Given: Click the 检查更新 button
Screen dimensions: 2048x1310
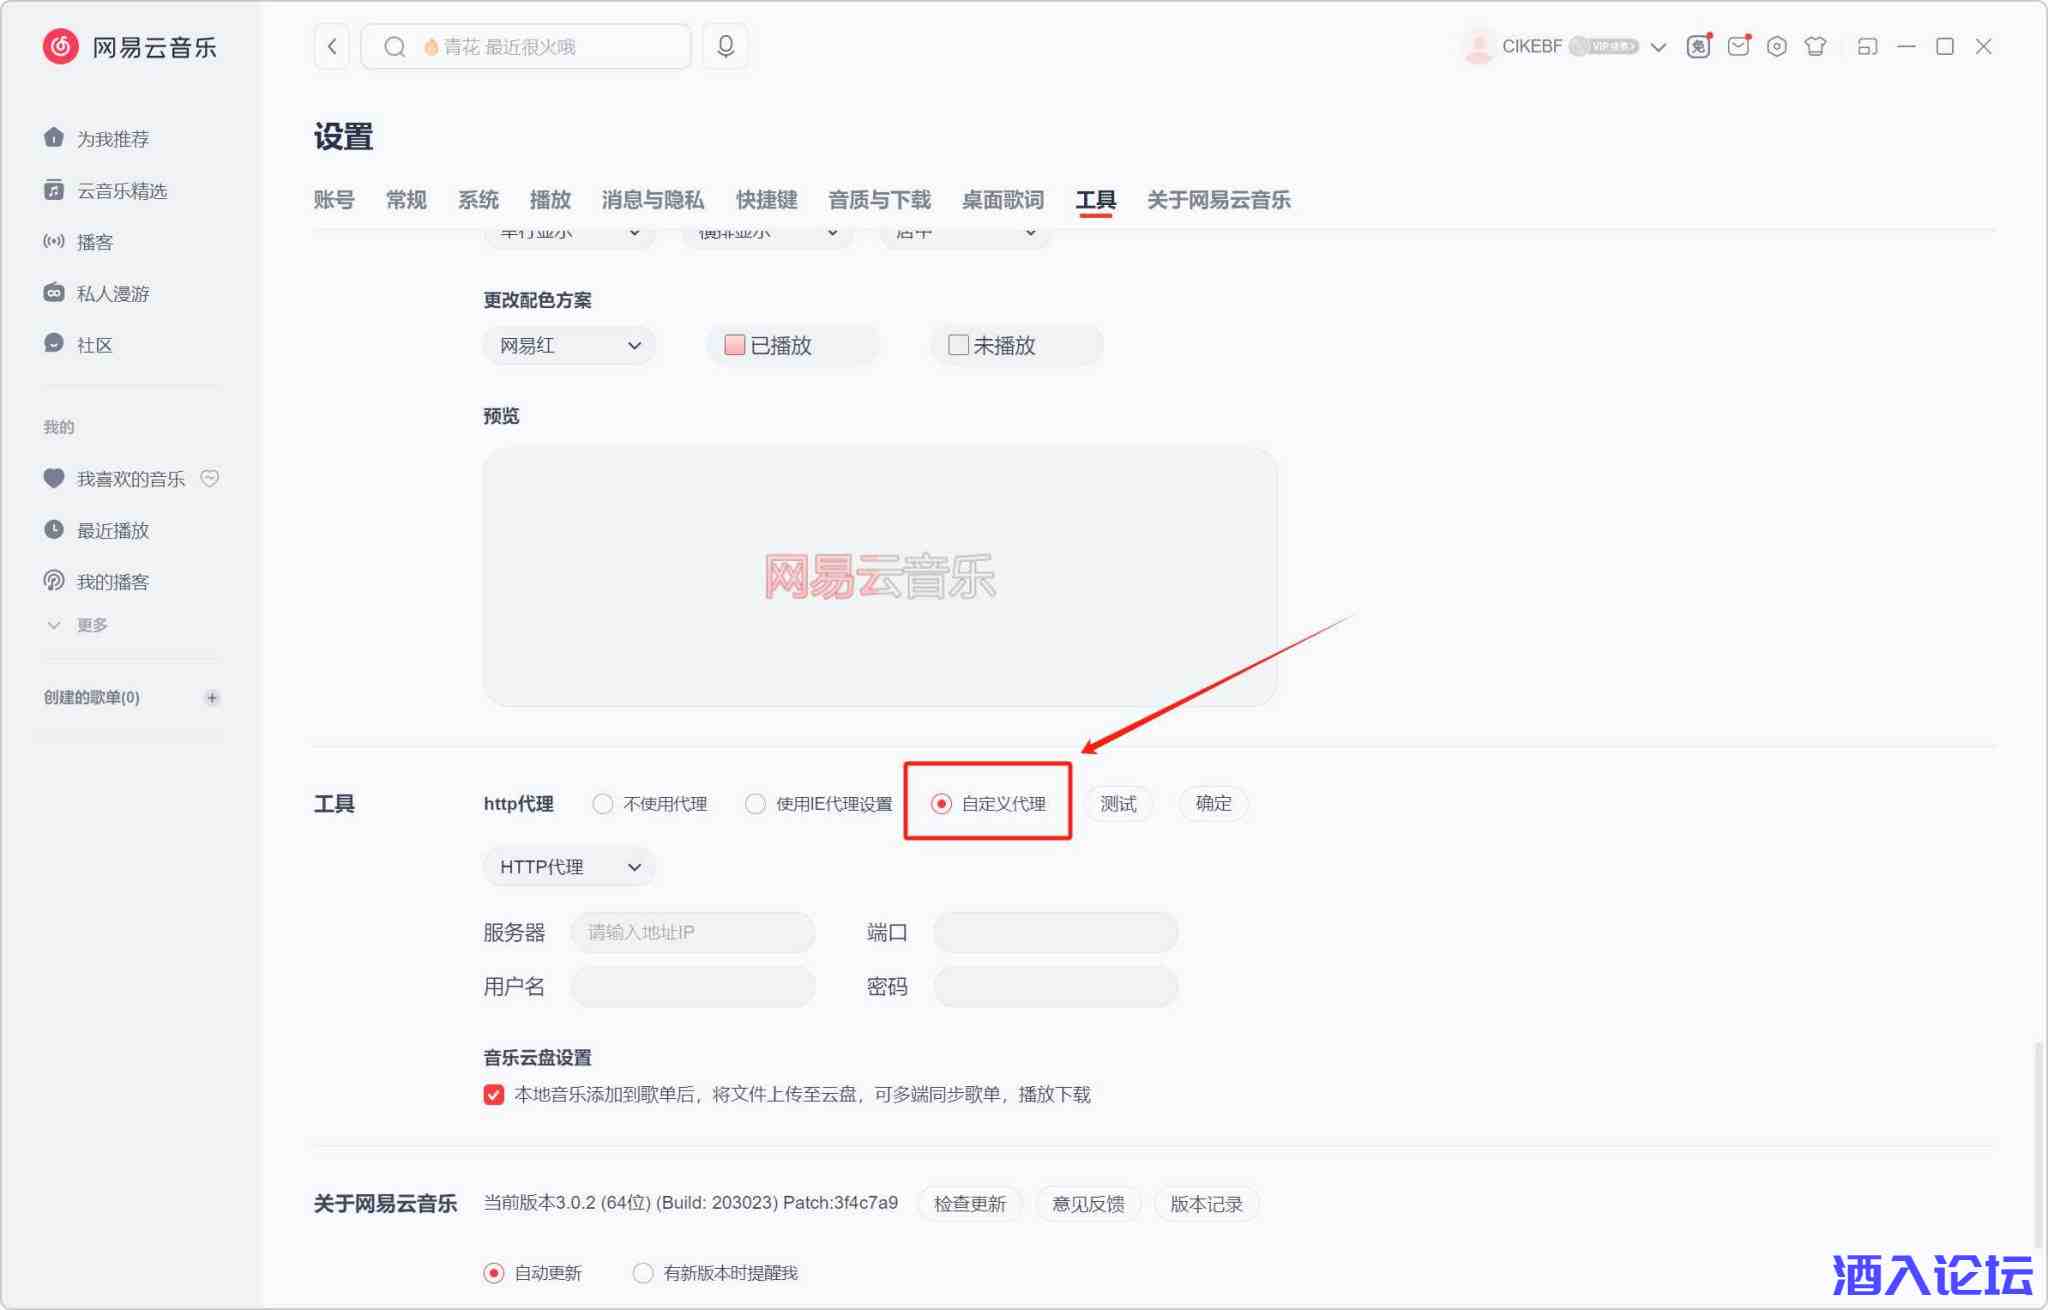Looking at the screenshot, I should [x=969, y=1204].
